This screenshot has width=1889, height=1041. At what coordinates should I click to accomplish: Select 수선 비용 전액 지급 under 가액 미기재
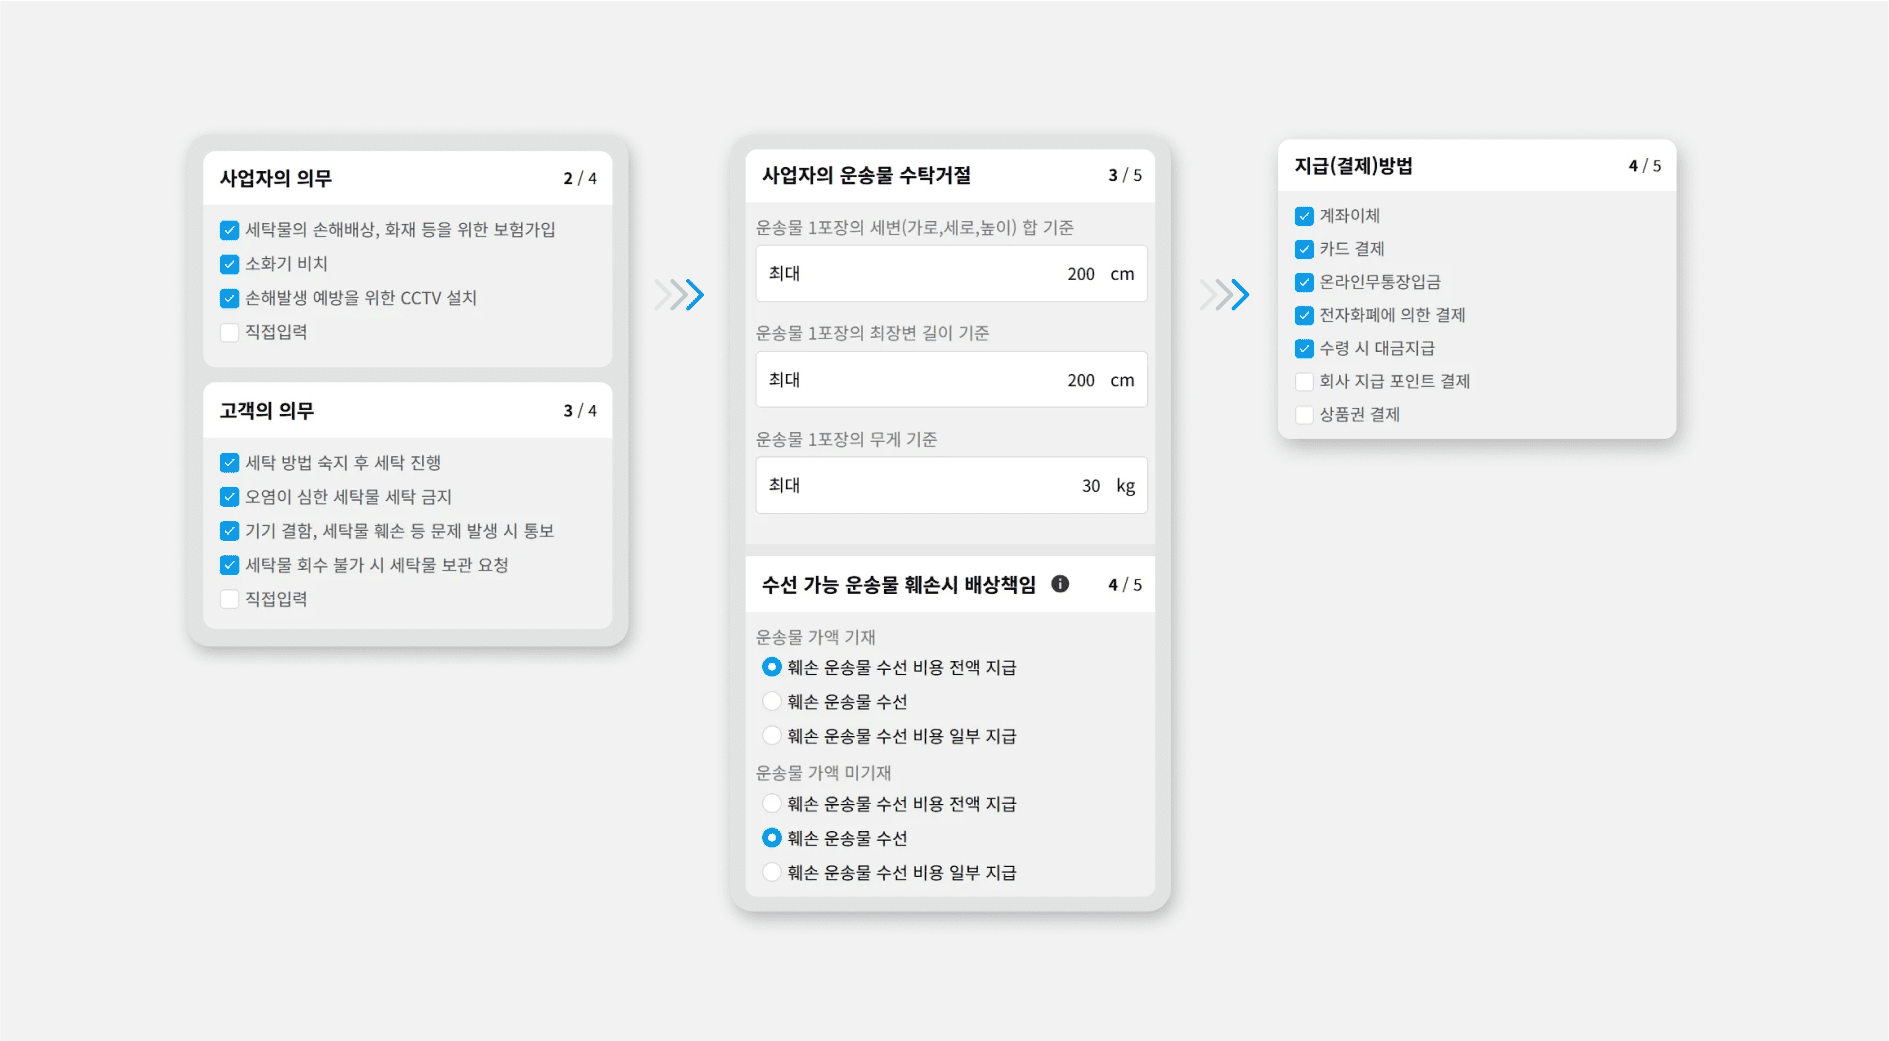click(x=771, y=803)
